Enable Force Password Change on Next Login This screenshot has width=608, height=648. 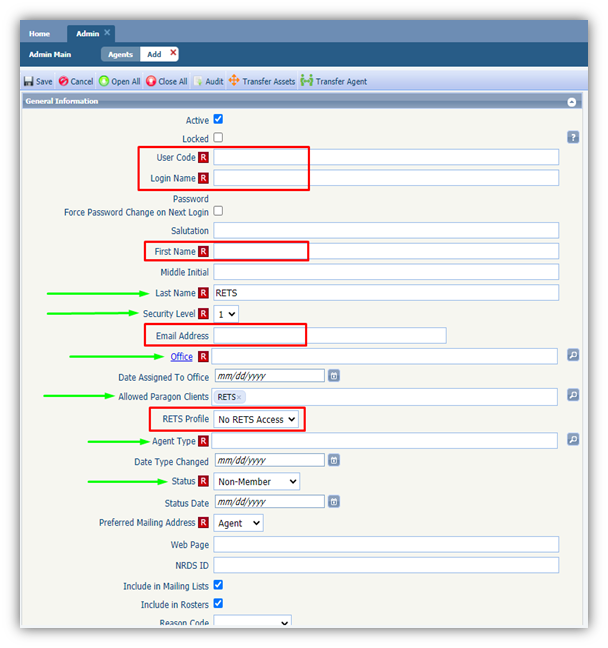(x=218, y=211)
